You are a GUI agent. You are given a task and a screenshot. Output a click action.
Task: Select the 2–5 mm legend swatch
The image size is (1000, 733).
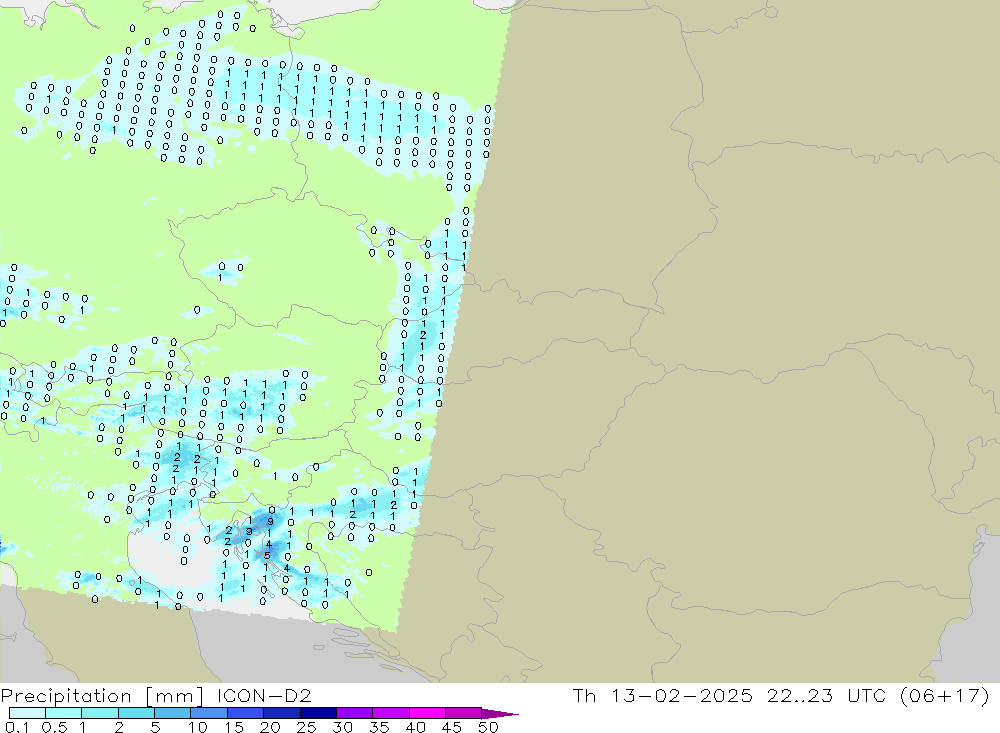(136, 713)
